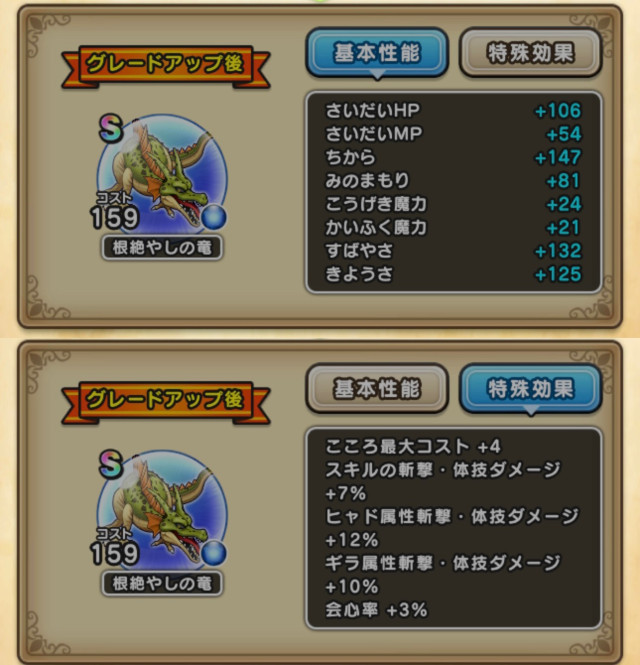Click the rainbow S rank badge in lower panel
The width and height of the screenshot is (640, 665).
[x=111, y=464]
